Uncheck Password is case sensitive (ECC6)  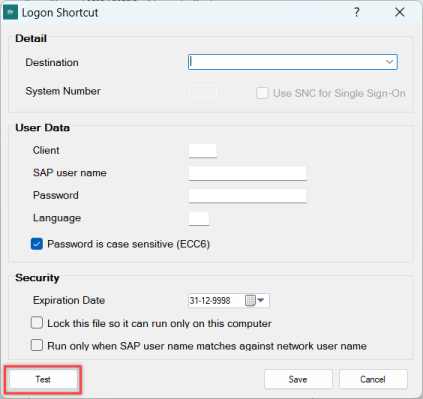tap(37, 244)
